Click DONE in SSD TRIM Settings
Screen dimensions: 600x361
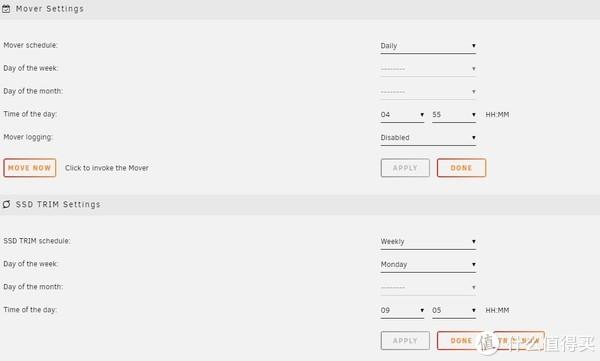pos(461,340)
